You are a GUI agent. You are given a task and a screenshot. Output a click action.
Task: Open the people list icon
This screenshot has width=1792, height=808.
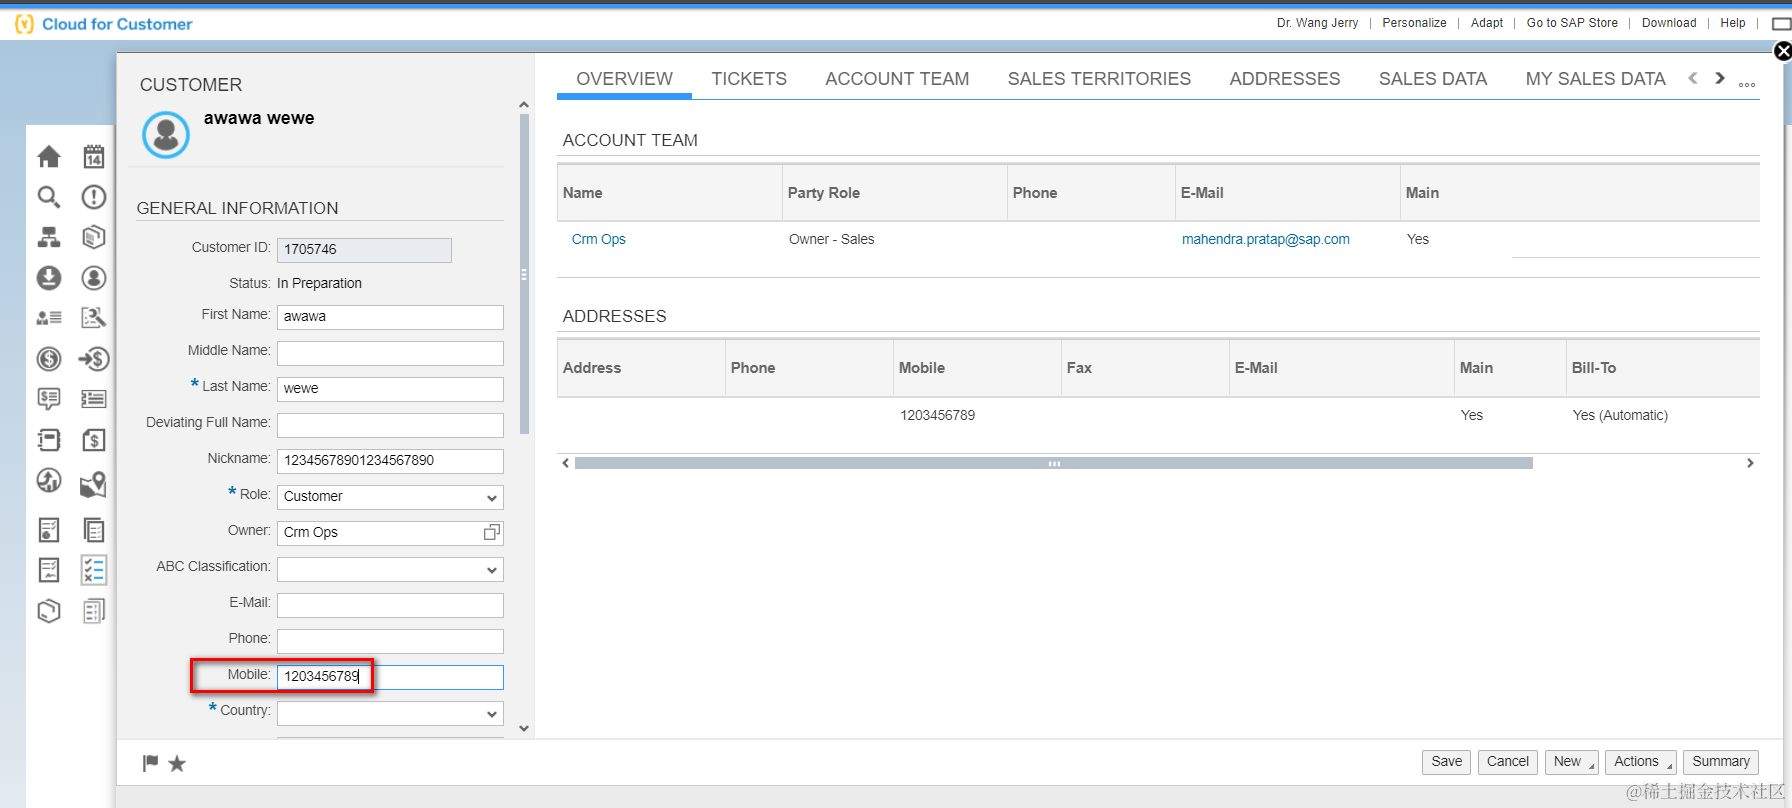(x=49, y=318)
